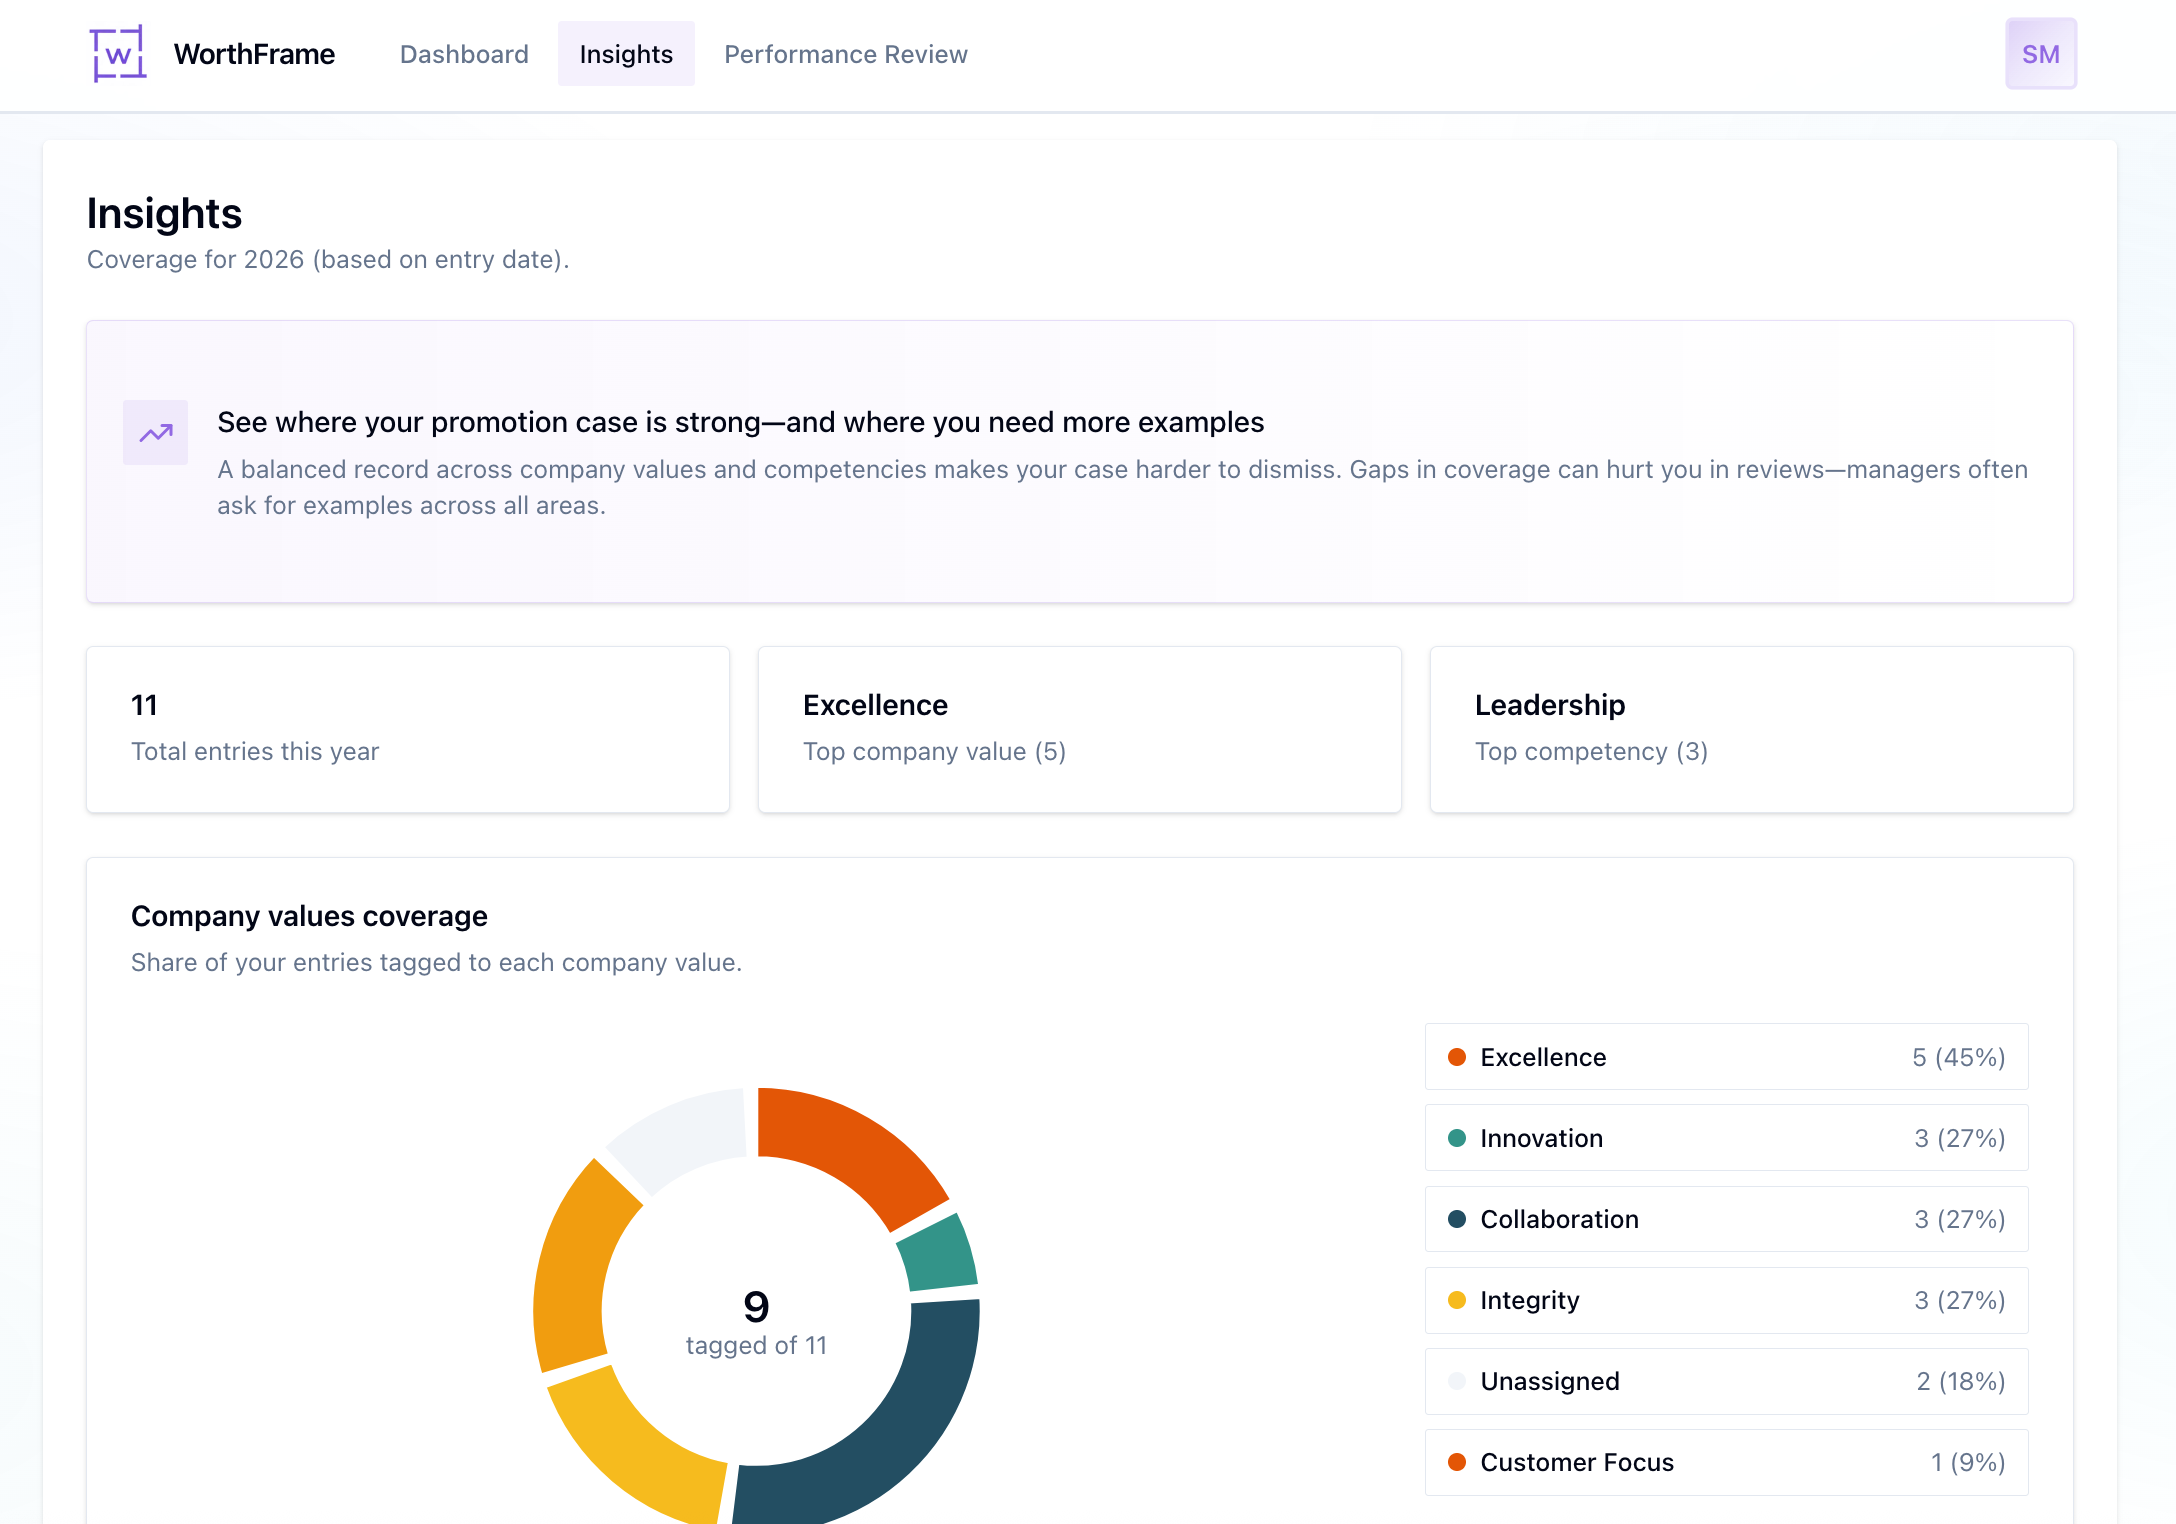Click the Innovation teal legend dot
The height and width of the screenshot is (1524, 2176).
[x=1457, y=1138]
